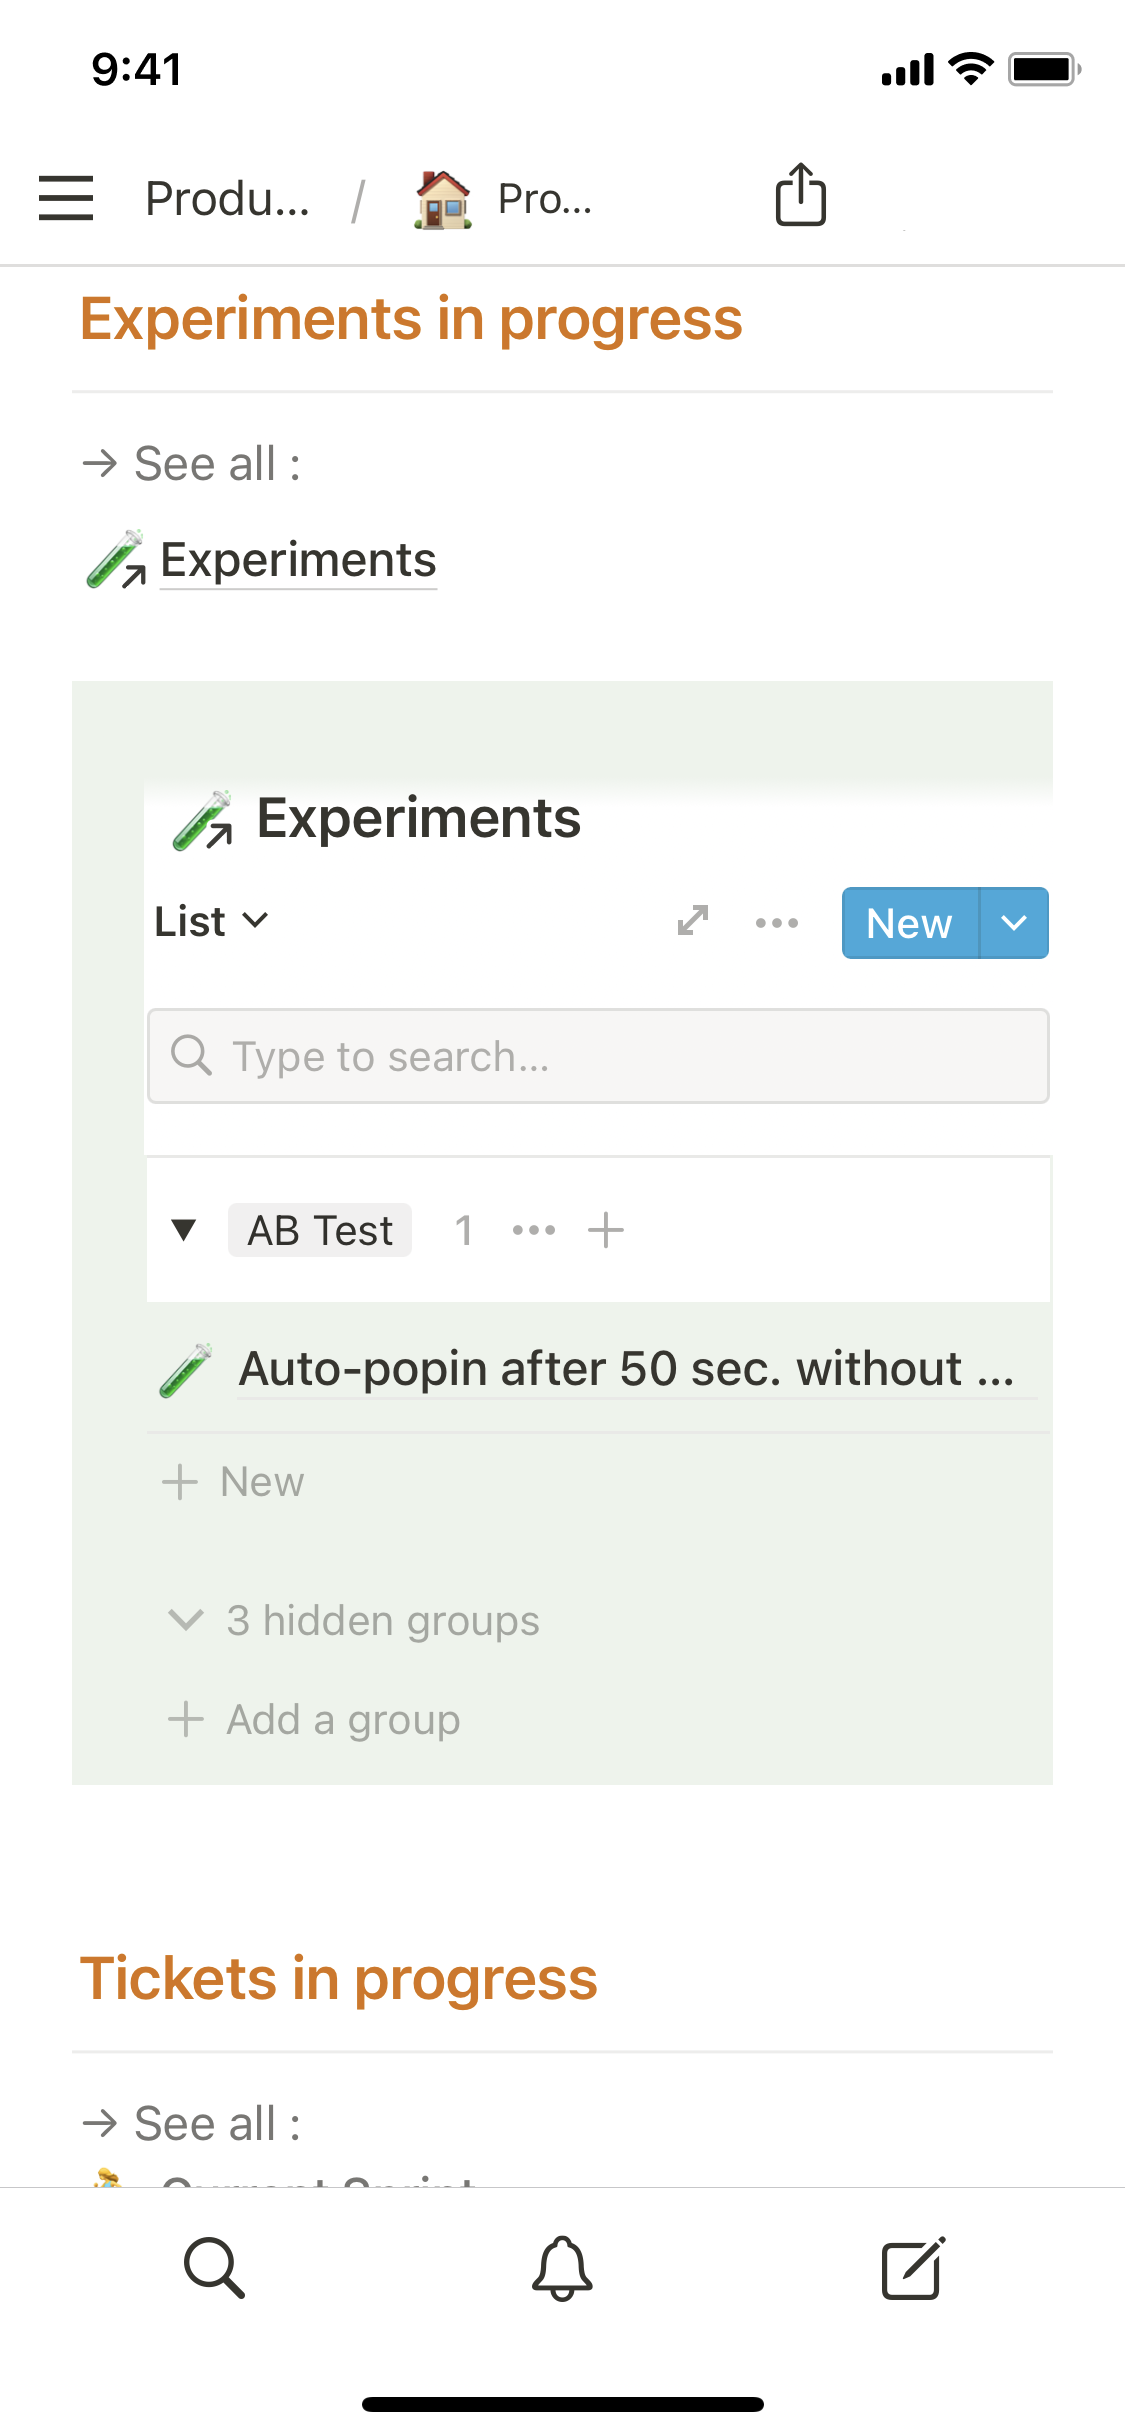The width and height of the screenshot is (1125, 2436).
Task: Add item to AB Test group
Action: click(606, 1230)
